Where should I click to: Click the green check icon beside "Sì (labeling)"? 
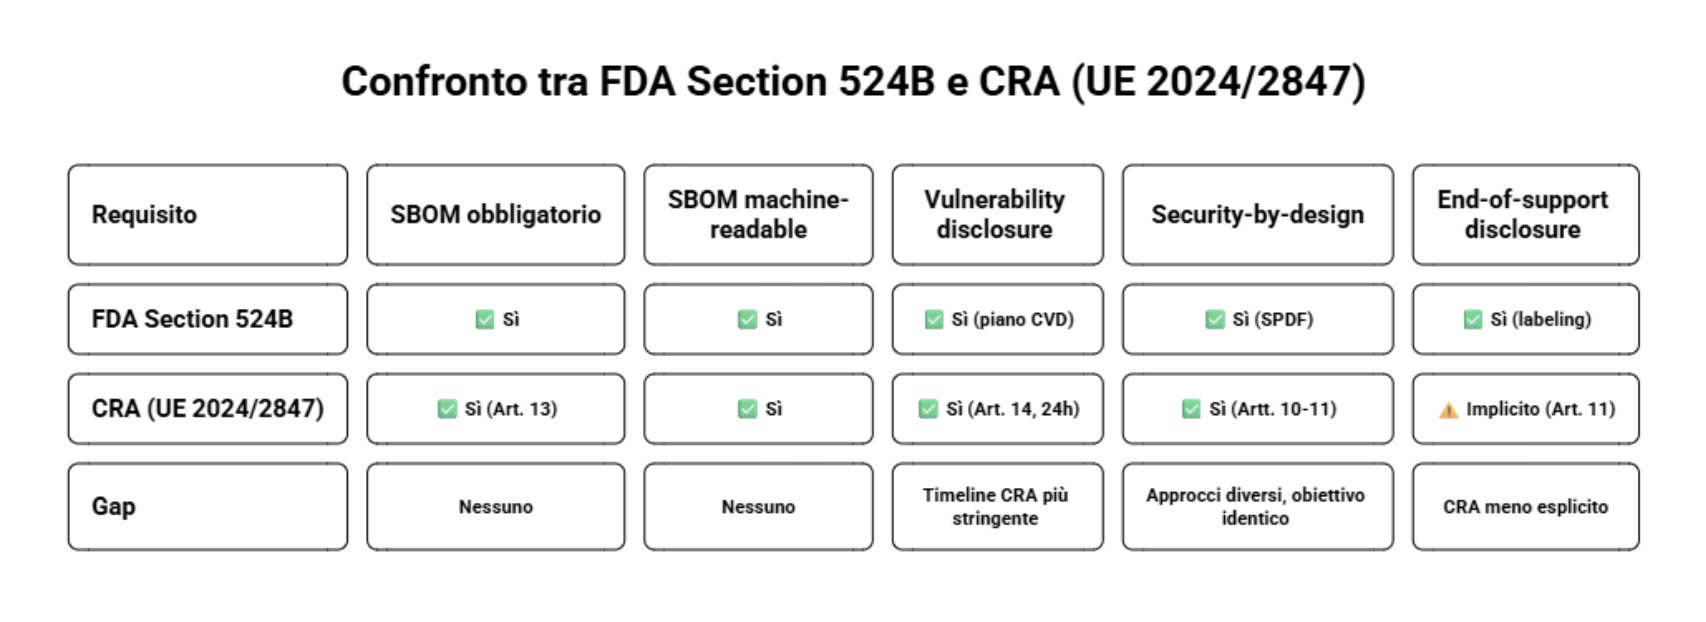point(1473,319)
